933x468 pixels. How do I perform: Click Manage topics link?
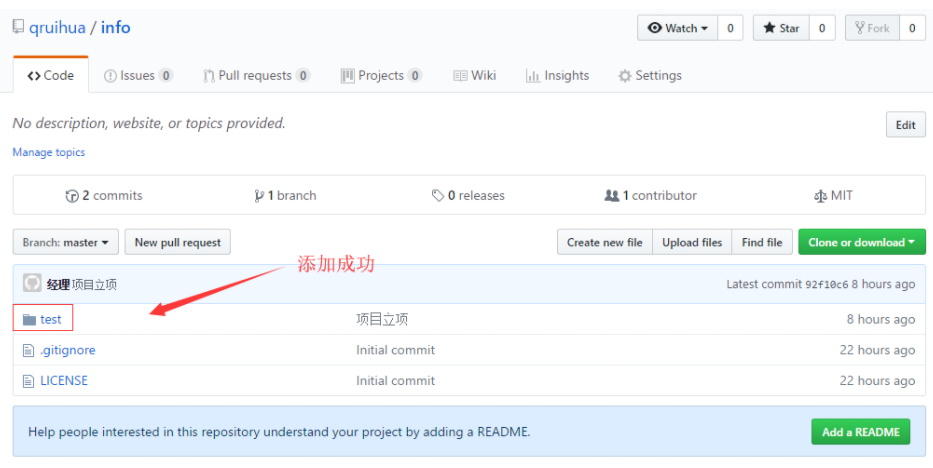coord(49,152)
